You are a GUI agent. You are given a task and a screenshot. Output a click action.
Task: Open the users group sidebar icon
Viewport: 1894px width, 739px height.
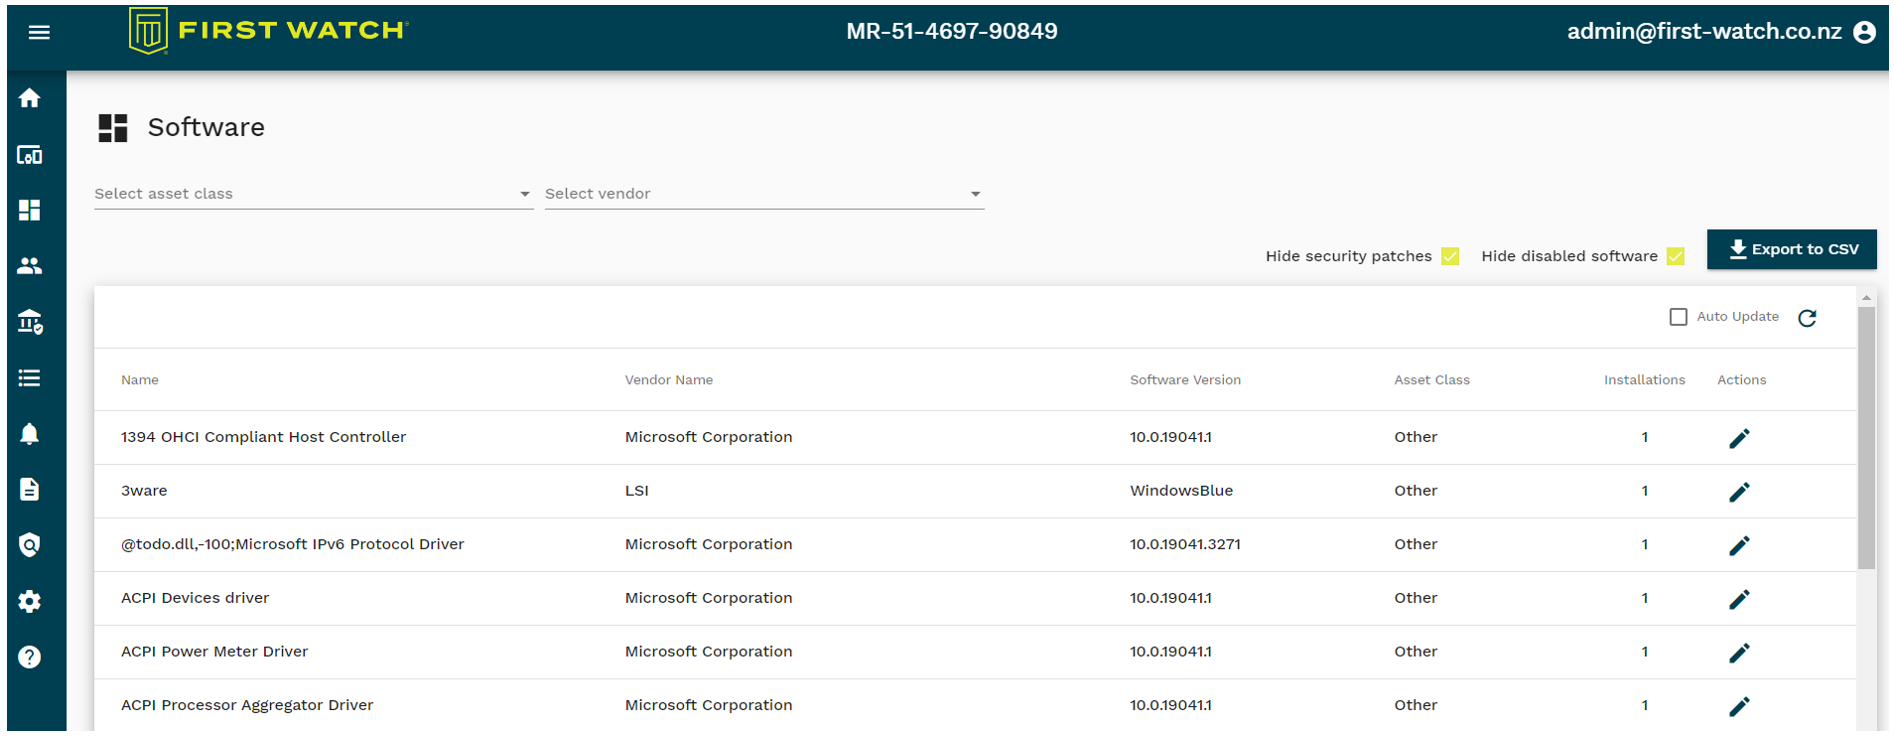click(30, 266)
